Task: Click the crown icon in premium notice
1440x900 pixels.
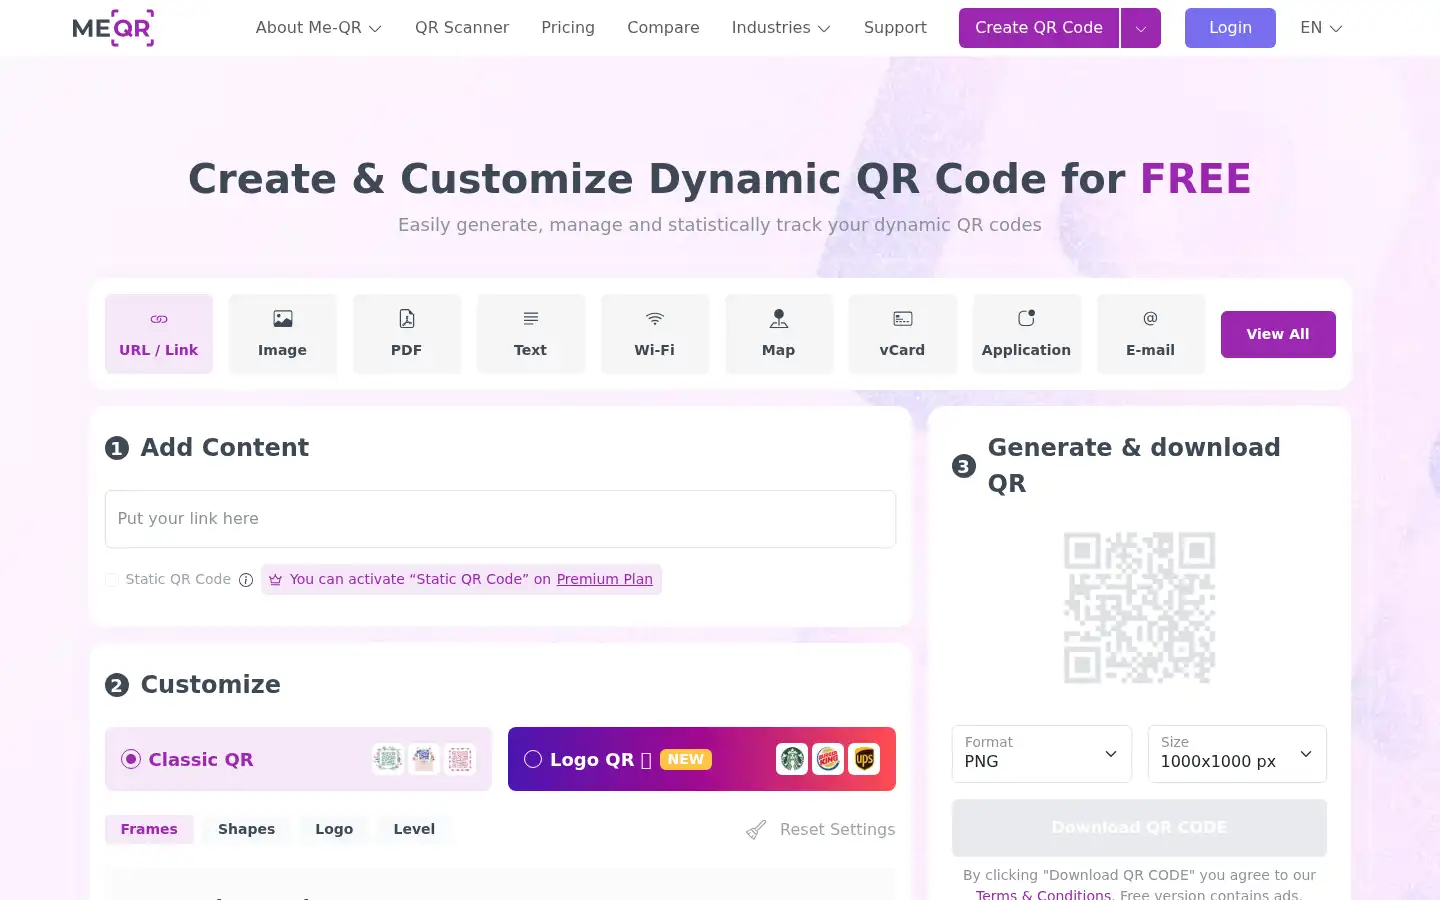Action: click(276, 580)
